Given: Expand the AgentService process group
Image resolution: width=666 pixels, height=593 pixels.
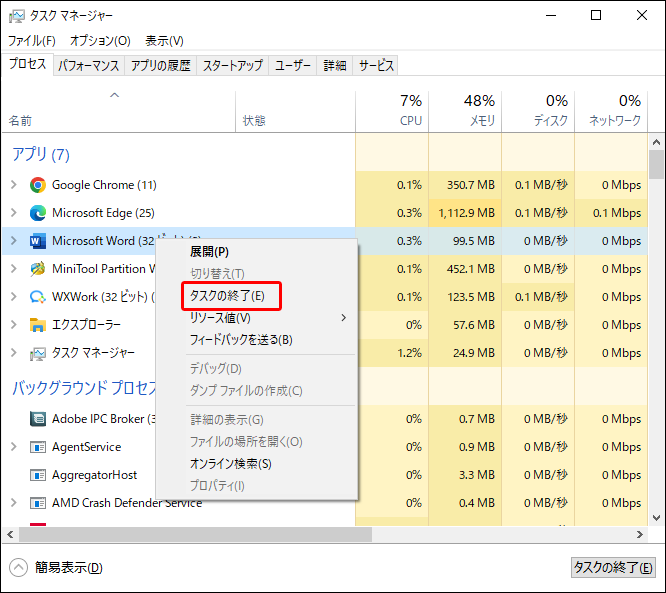Looking at the screenshot, I should pyautogui.click(x=14, y=446).
